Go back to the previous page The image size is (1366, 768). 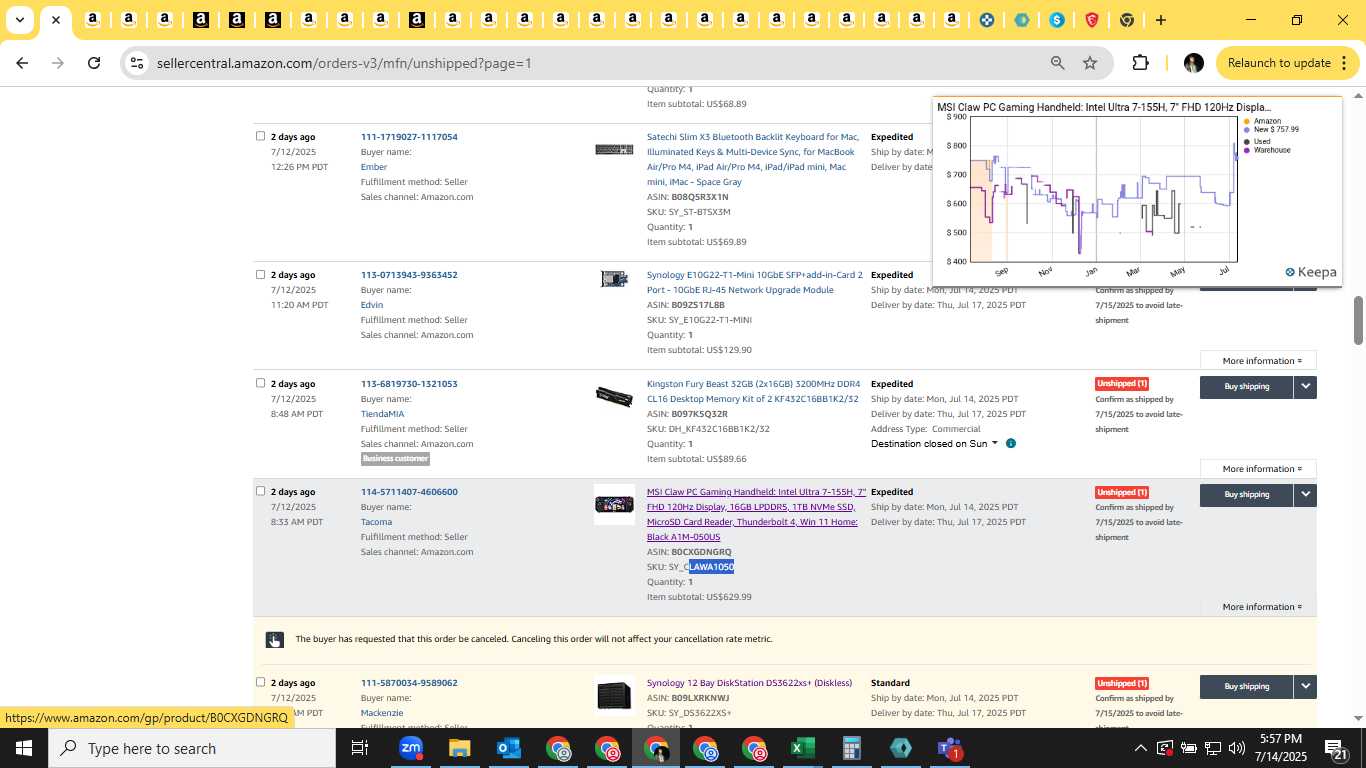(22, 63)
